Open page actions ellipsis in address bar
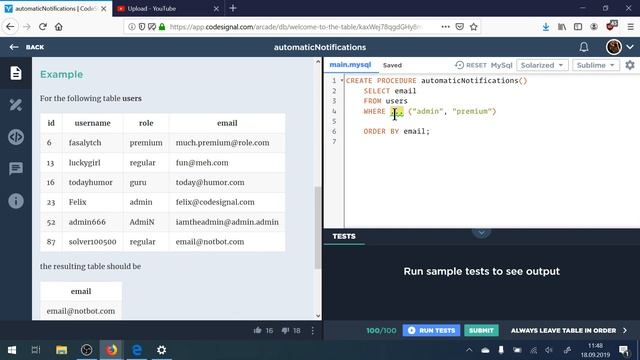The width and height of the screenshot is (640, 360). (x=445, y=27)
